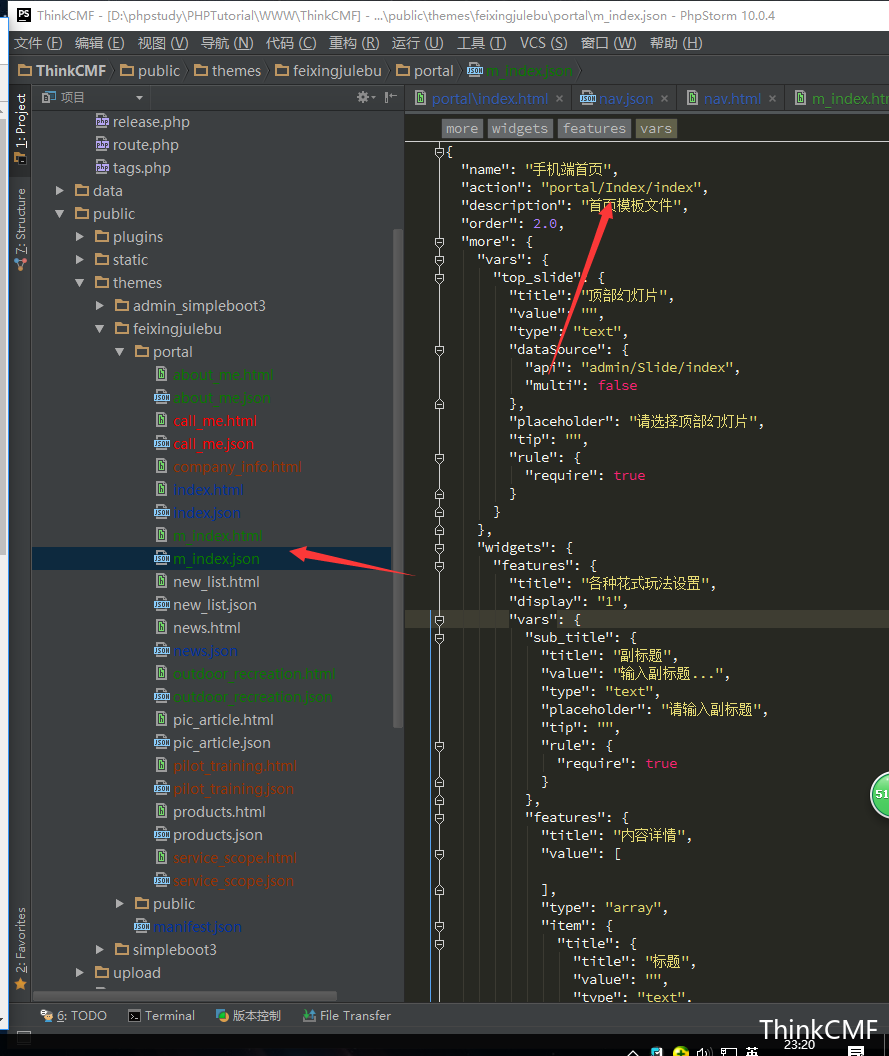889x1056 pixels.
Task: Fold the "top_slide" block in gutter
Action: pyautogui.click(x=439, y=277)
